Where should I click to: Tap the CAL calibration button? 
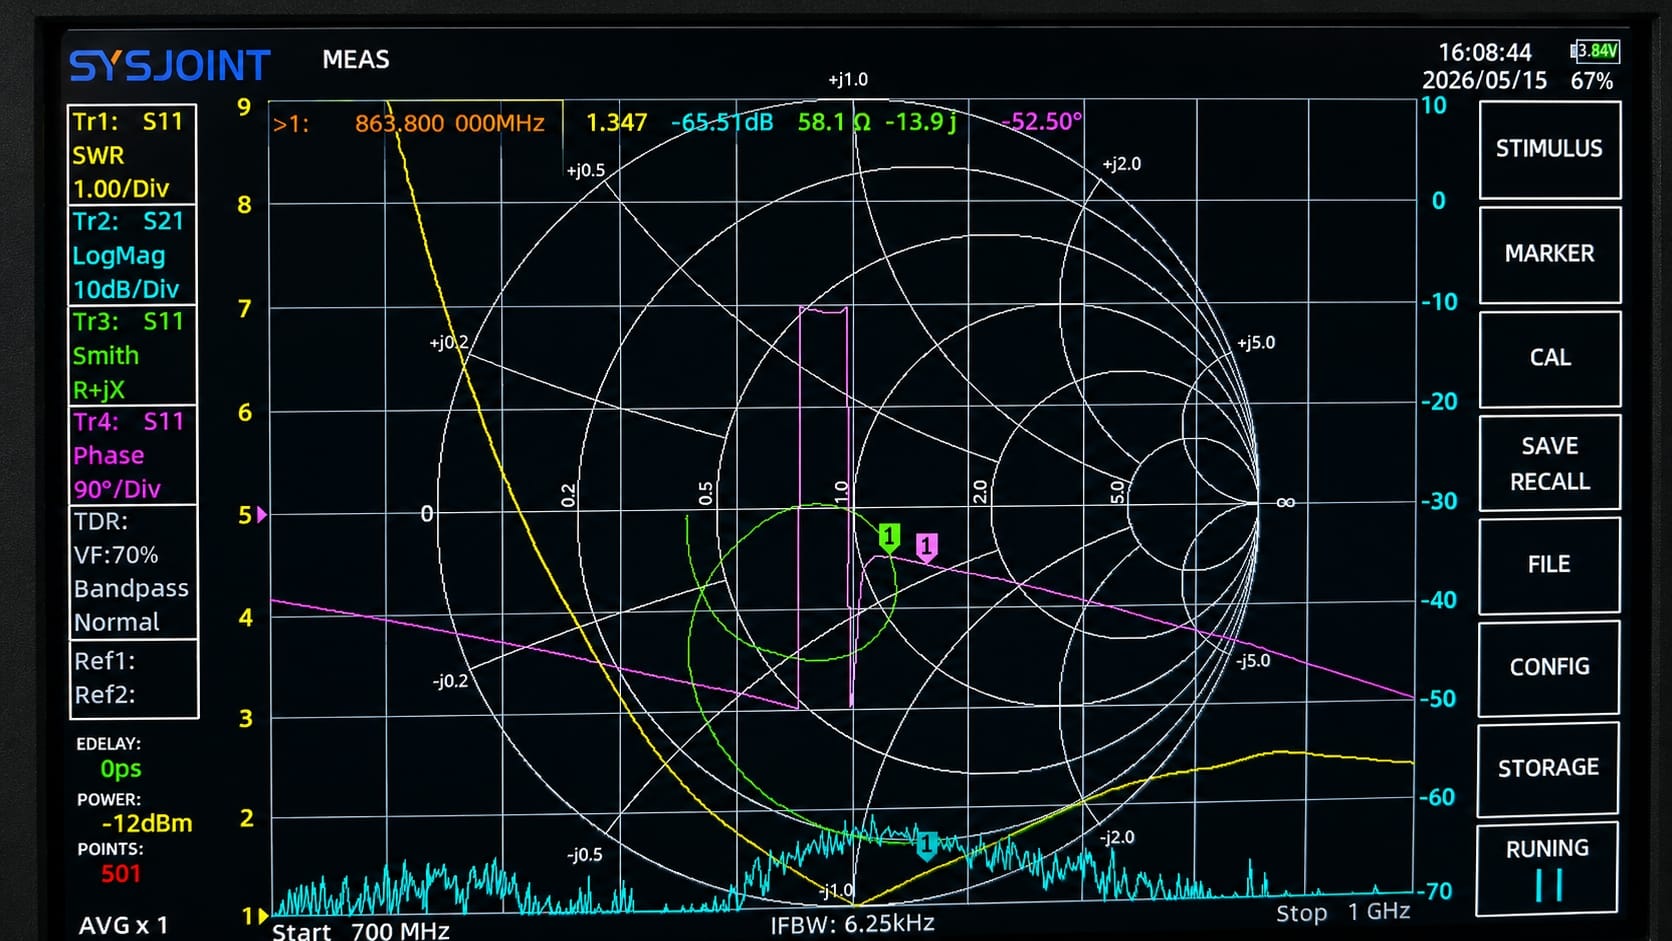coord(1549,358)
